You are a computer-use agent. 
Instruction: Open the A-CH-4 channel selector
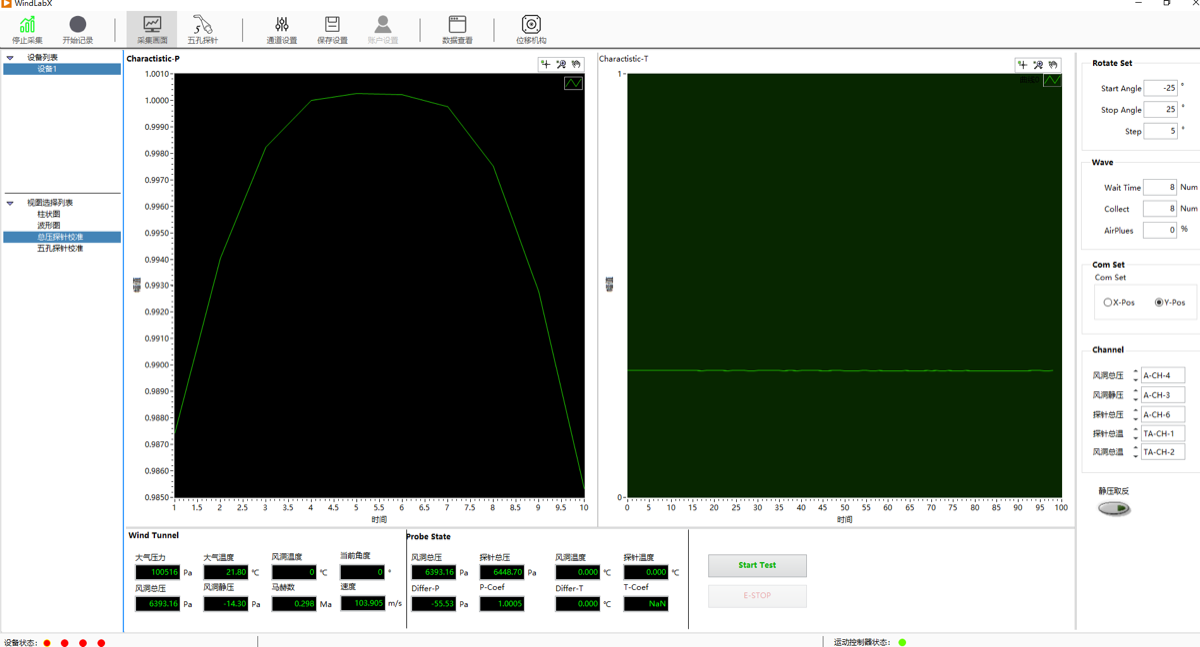1163,376
